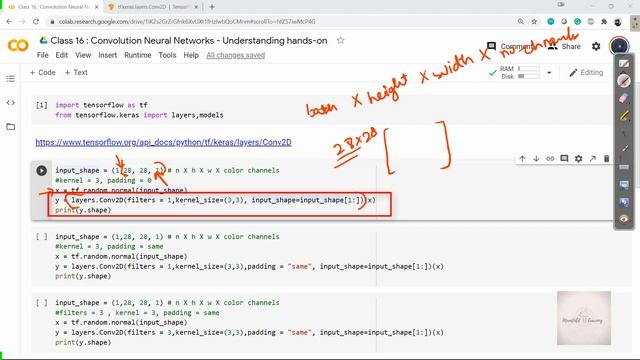Screen dimensions: 640x360
Task: Go back in browser history
Action: (x=9, y=22)
